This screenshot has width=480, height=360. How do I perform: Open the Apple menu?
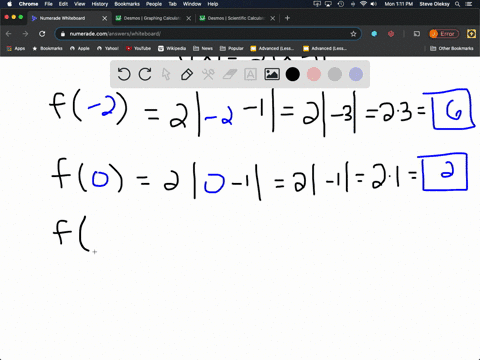(x=9, y=4)
